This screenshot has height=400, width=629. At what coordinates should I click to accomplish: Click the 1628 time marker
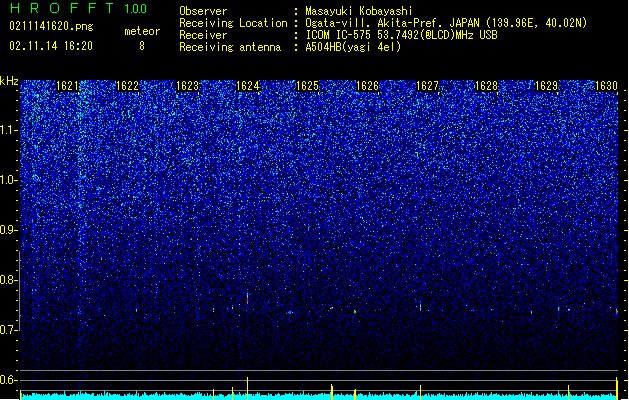pyautogui.click(x=487, y=86)
